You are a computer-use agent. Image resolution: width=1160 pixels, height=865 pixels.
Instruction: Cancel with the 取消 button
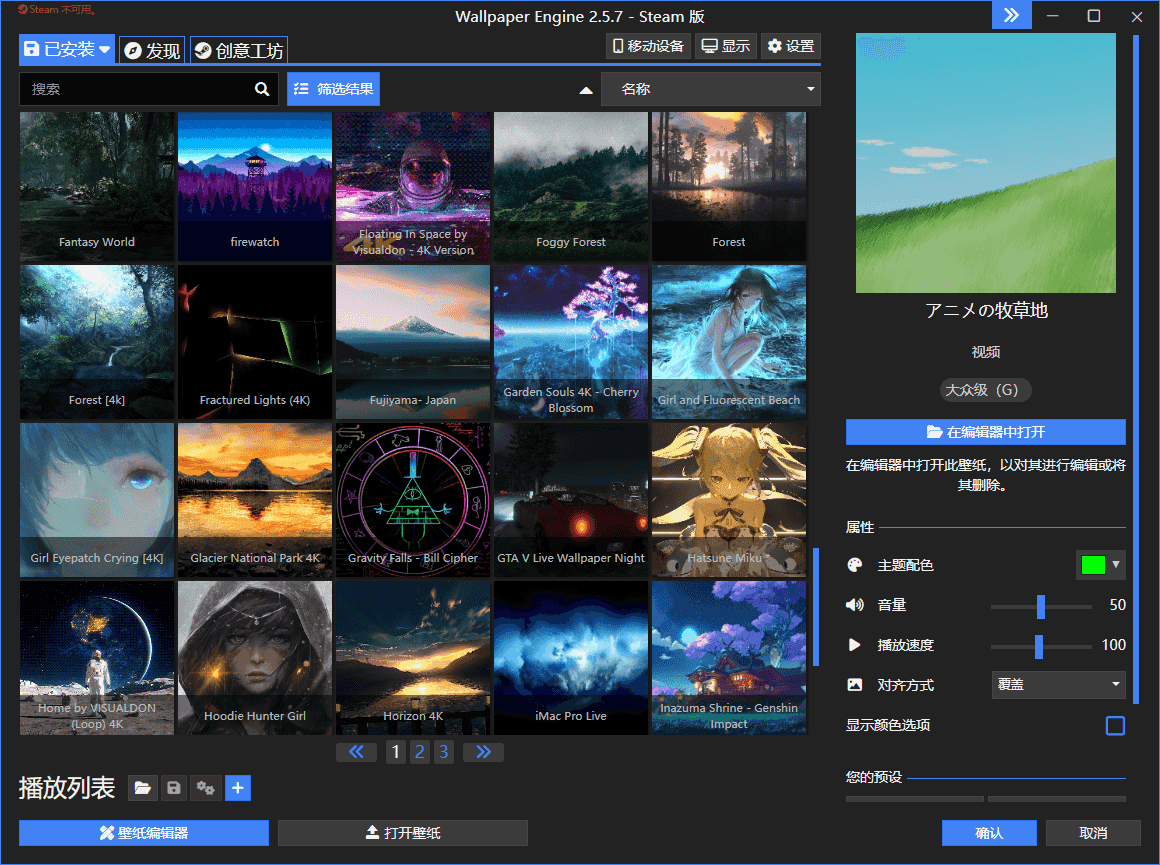coord(1093,833)
